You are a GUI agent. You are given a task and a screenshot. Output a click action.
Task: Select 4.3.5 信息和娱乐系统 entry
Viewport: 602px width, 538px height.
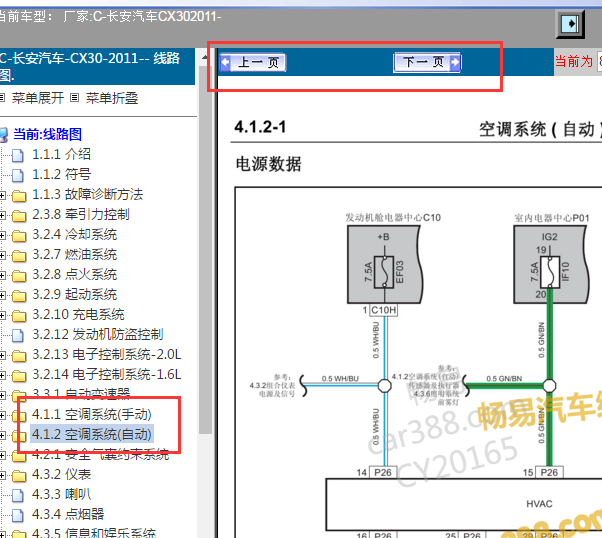[94, 533]
